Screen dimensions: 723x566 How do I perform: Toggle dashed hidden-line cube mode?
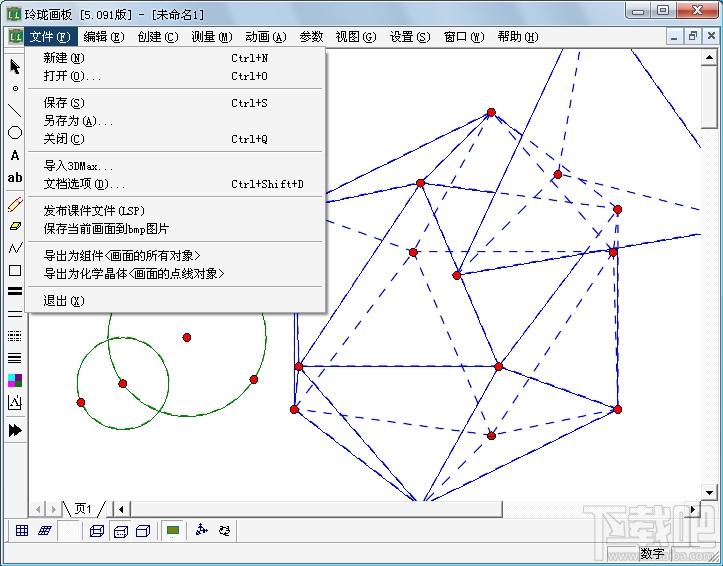coord(120,531)
